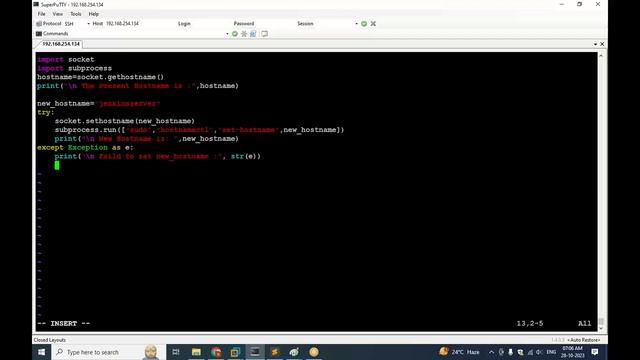Click the speech bubble icon in Commands toolbar
Viewport: 640px width, 360px height.
pyautogui.click(x=264, y=34)
